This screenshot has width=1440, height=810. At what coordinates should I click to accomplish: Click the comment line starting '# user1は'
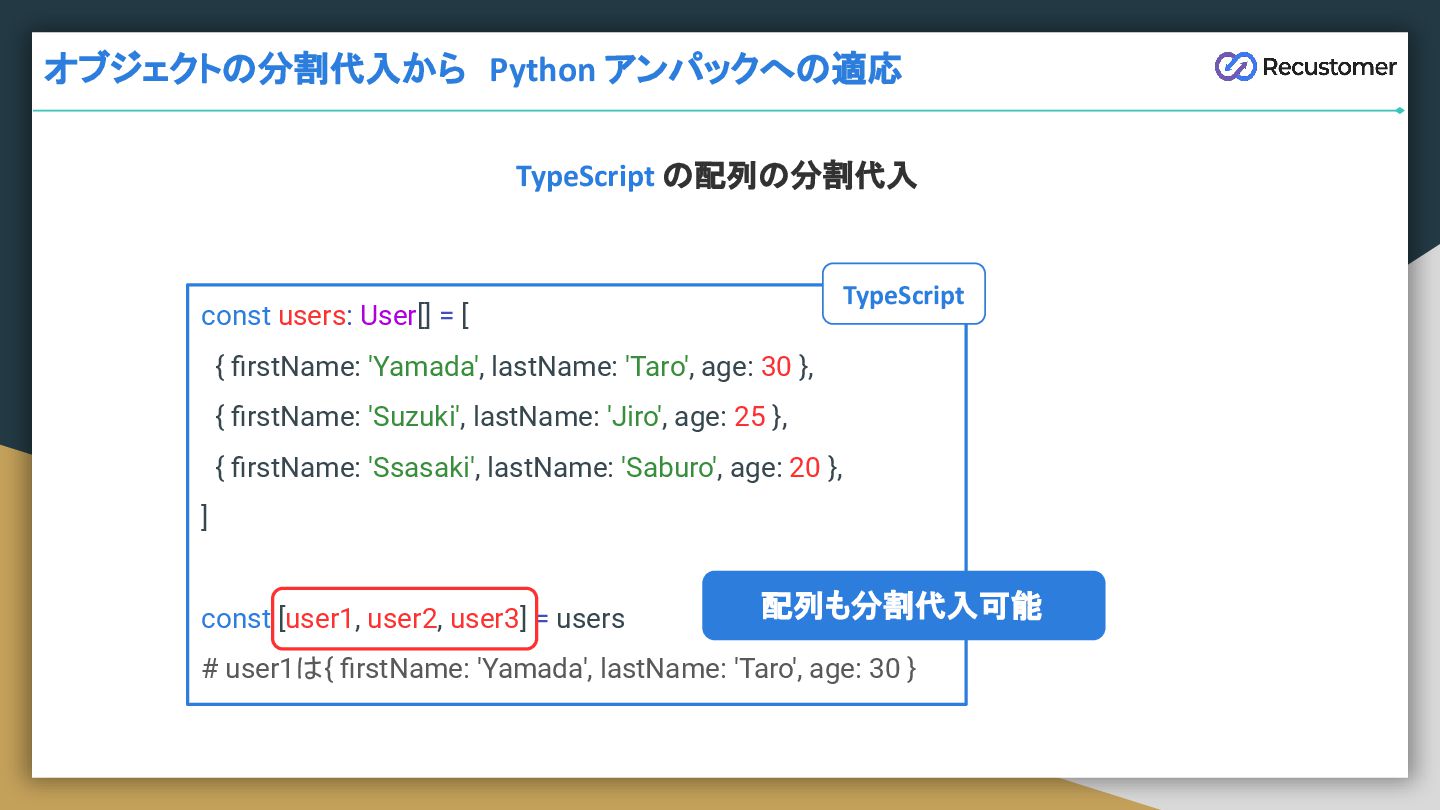[x=559, y=668]
